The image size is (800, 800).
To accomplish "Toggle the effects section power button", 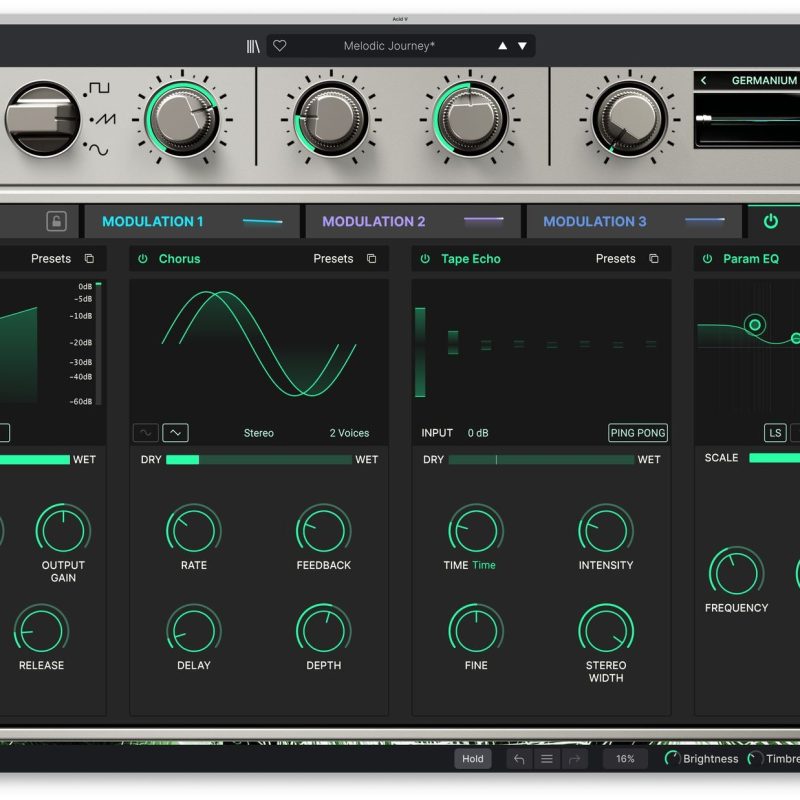I will coord(770,221).
